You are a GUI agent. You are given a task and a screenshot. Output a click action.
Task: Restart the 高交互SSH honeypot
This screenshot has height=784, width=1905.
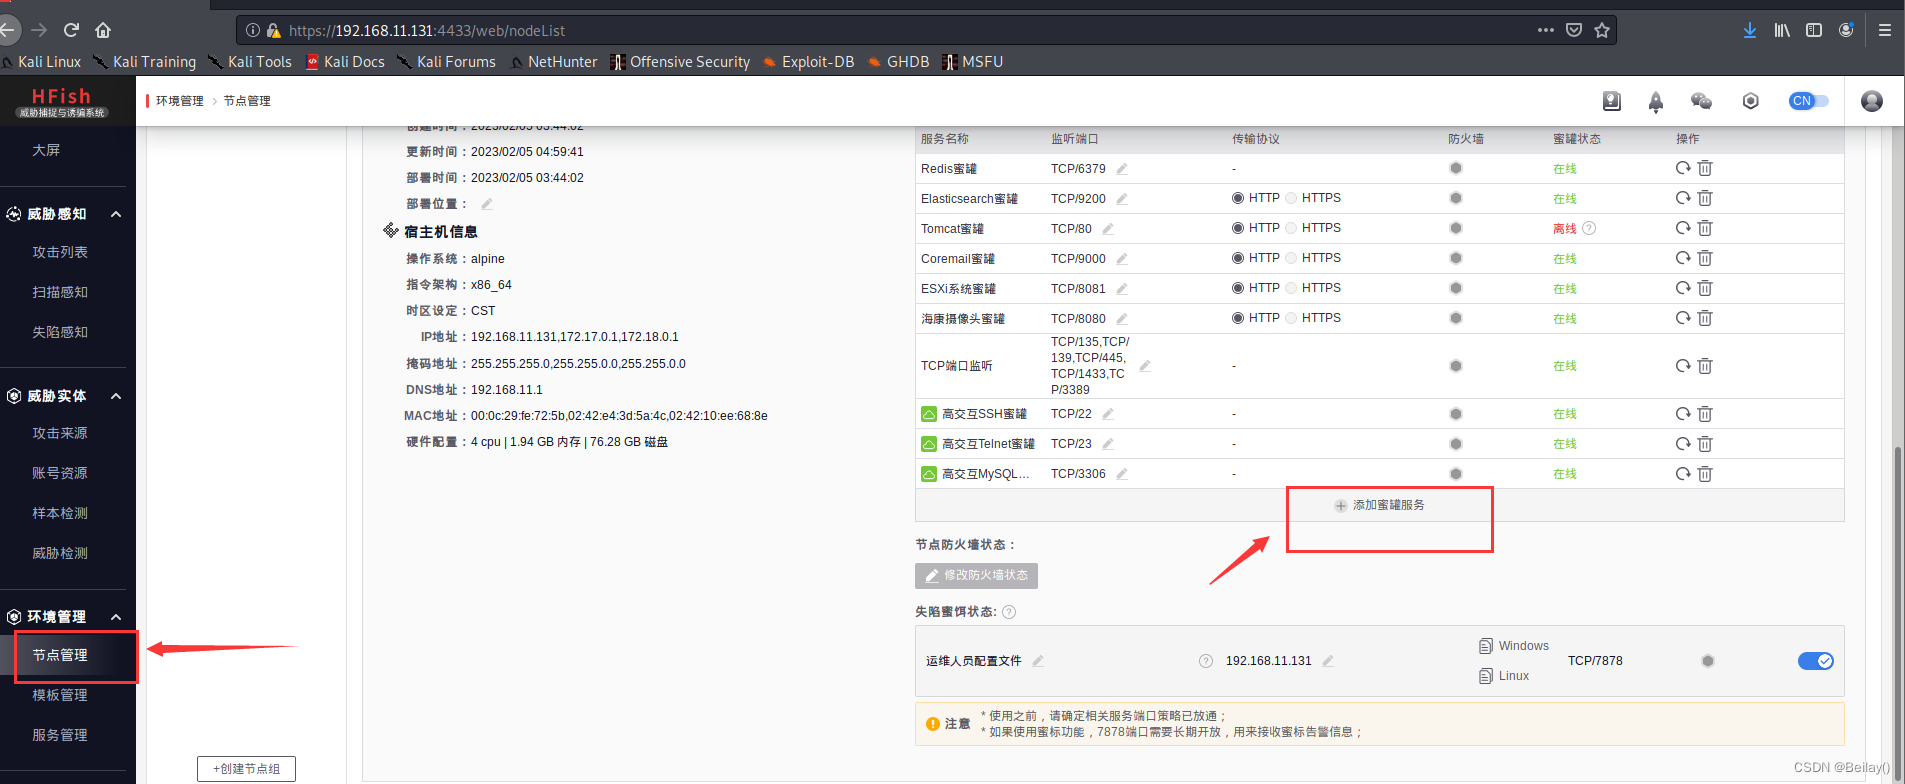[x=1683, y=414]
